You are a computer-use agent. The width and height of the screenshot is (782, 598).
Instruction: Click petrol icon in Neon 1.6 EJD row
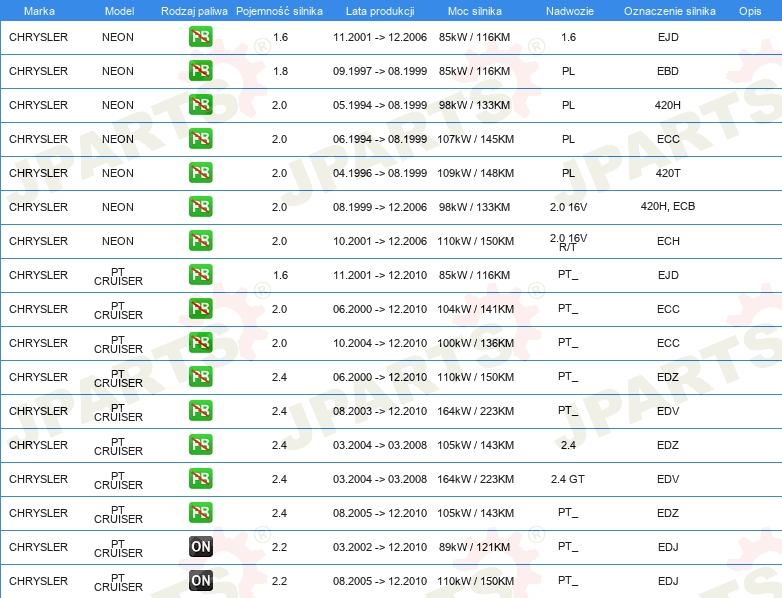[x=200, y=37]
